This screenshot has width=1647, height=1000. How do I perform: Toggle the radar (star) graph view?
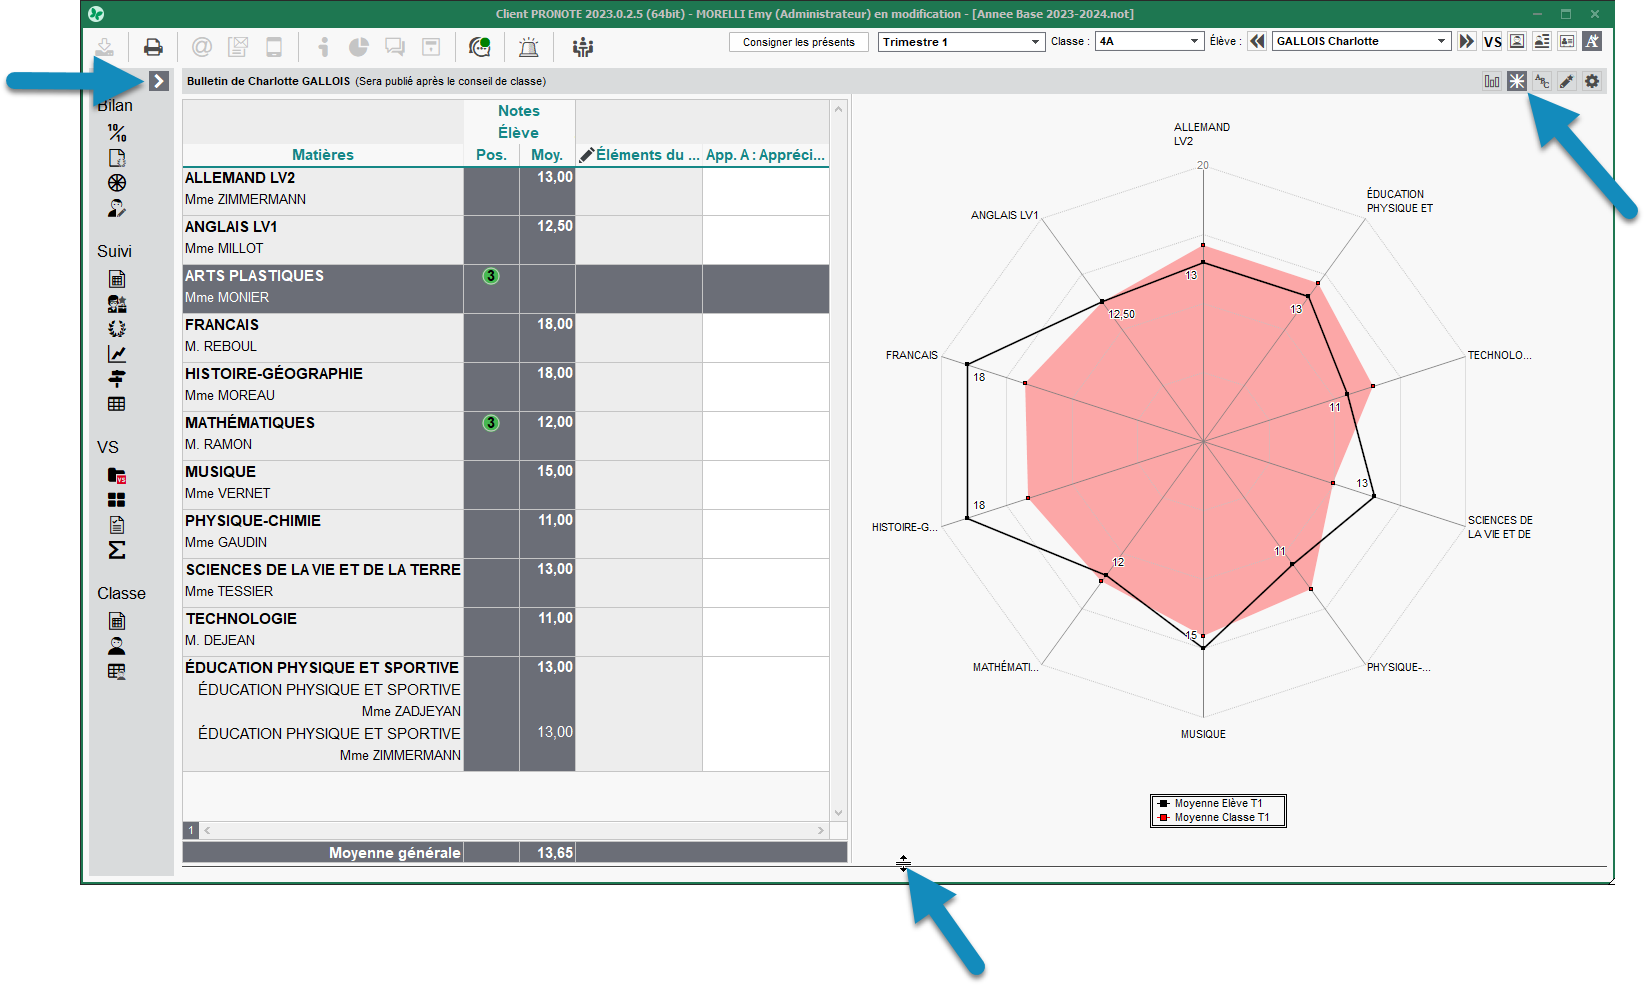click(x=1517, y=81)
